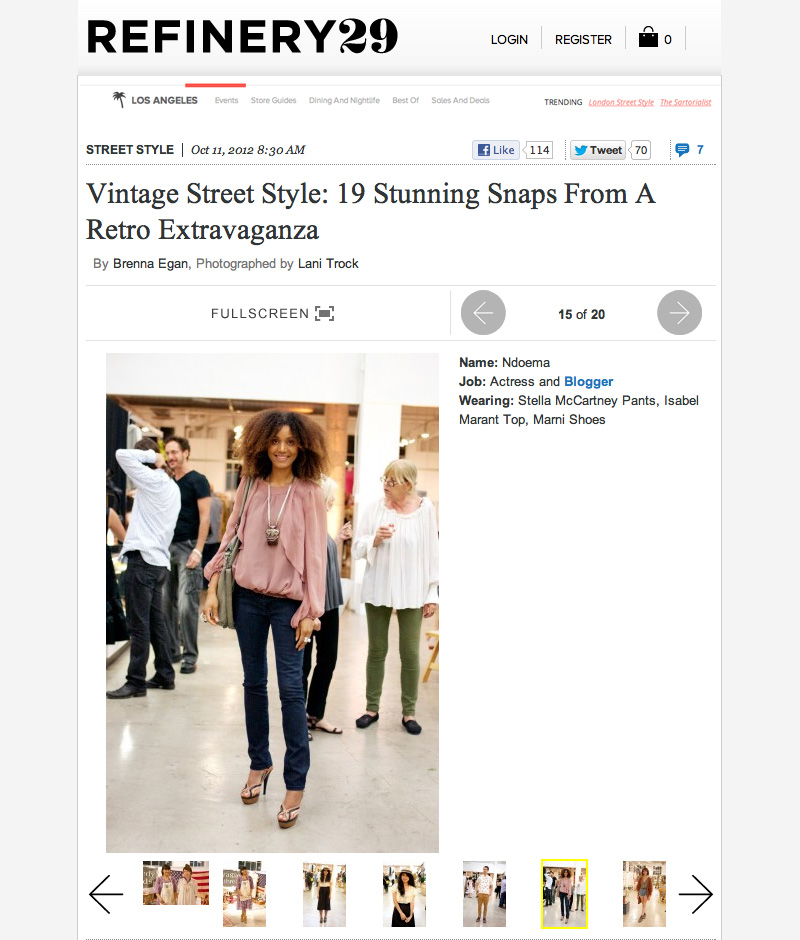800x940 pixels.
Task: Click the Facebook Like button
Action: pyautogui.click(x=496, y=150)
